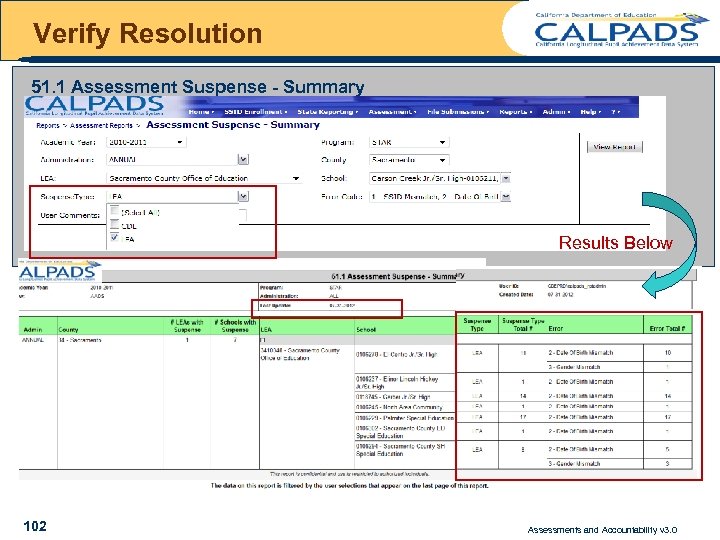Click the CALPADS logo in application header
The width and height of the screenshot is (720, 540).
click(x=94, y=107)
